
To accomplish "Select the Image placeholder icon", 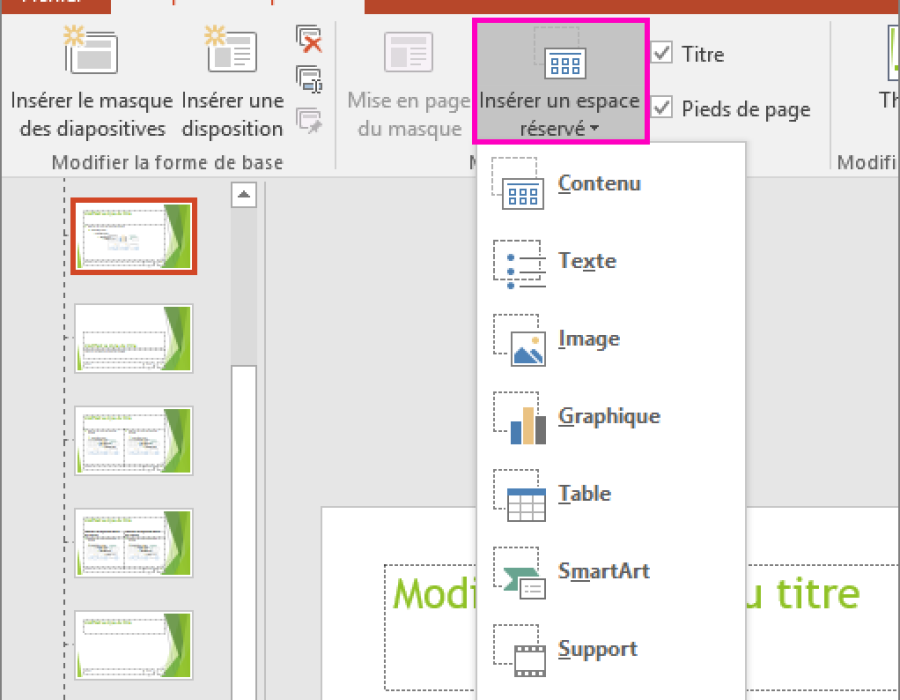I will [519, 340].
